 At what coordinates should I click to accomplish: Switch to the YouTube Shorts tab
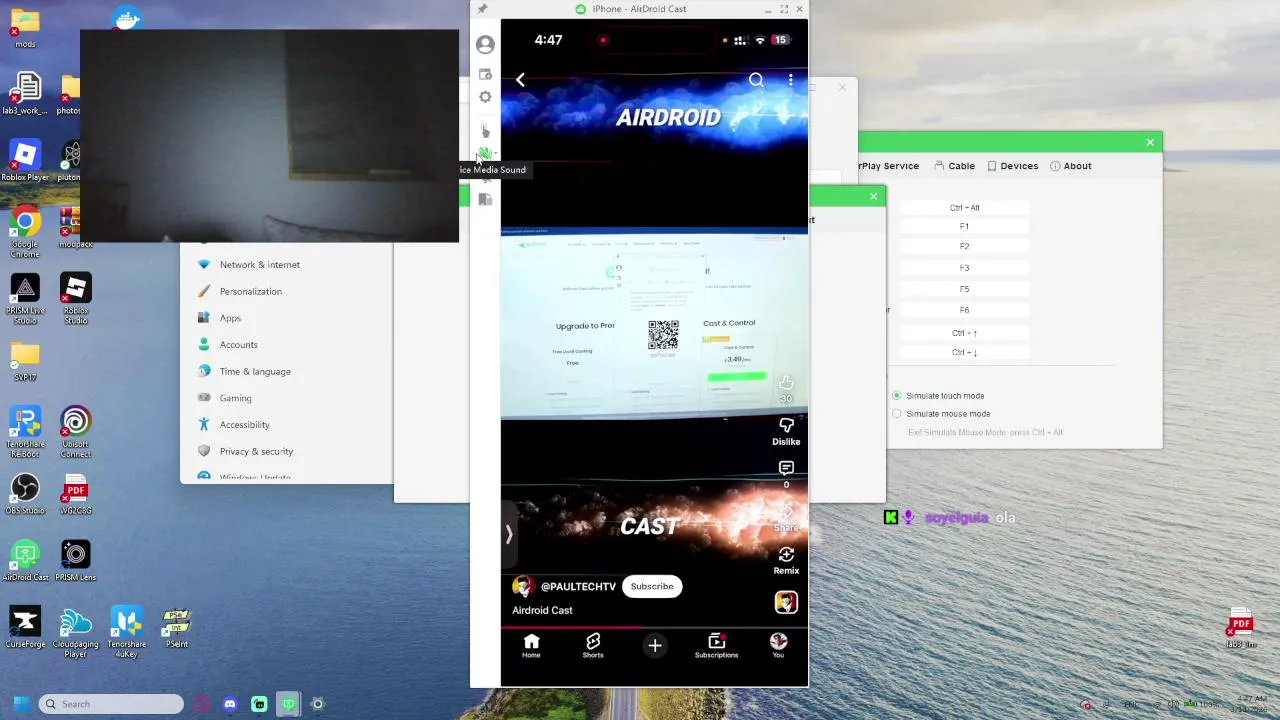(593, 646)
